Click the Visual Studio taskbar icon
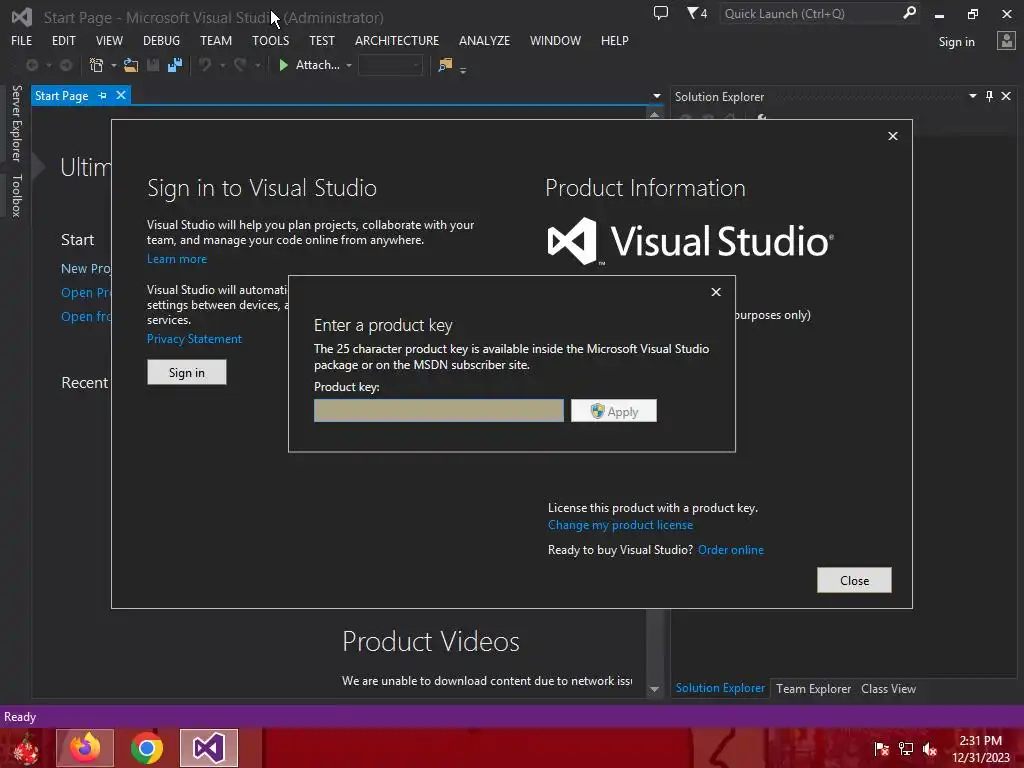Image resolution: width=1024 pixels, height=768 pixels. [x=209, y=748]
